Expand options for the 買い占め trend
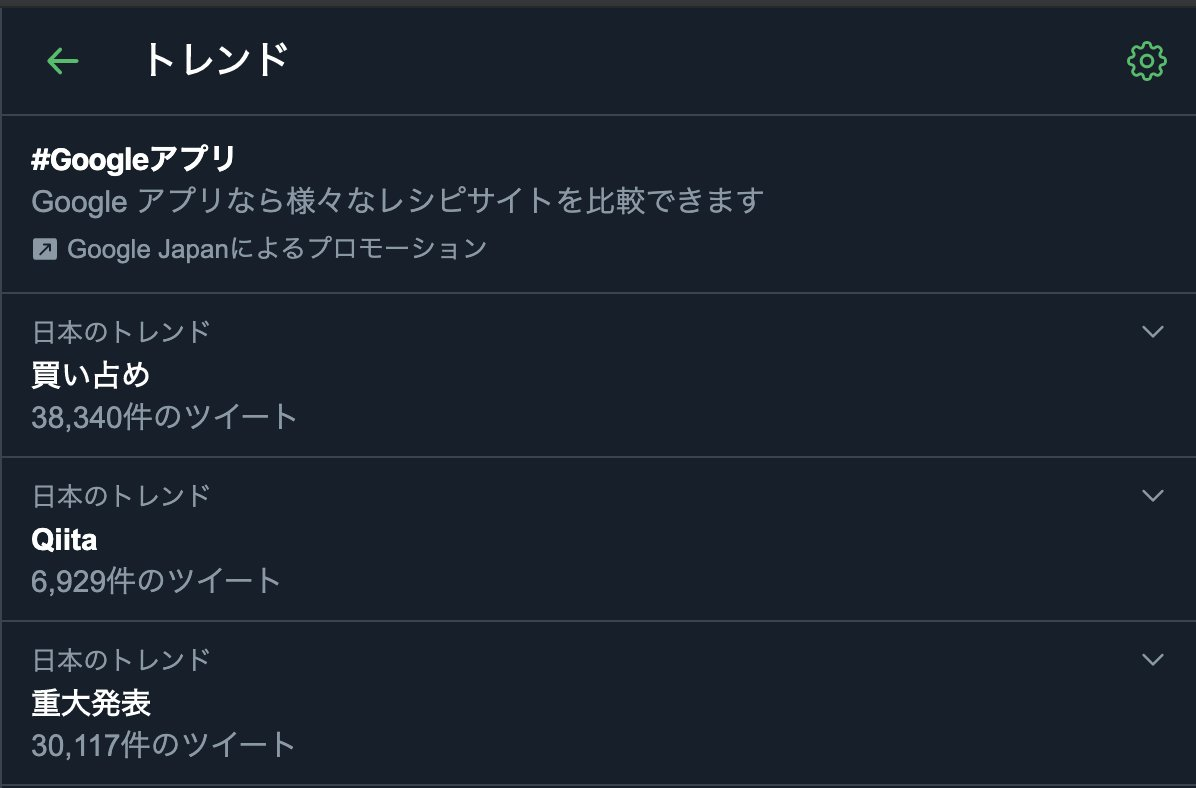The width and height of the screenshot is (1196, 788). tap(1152, 331)
